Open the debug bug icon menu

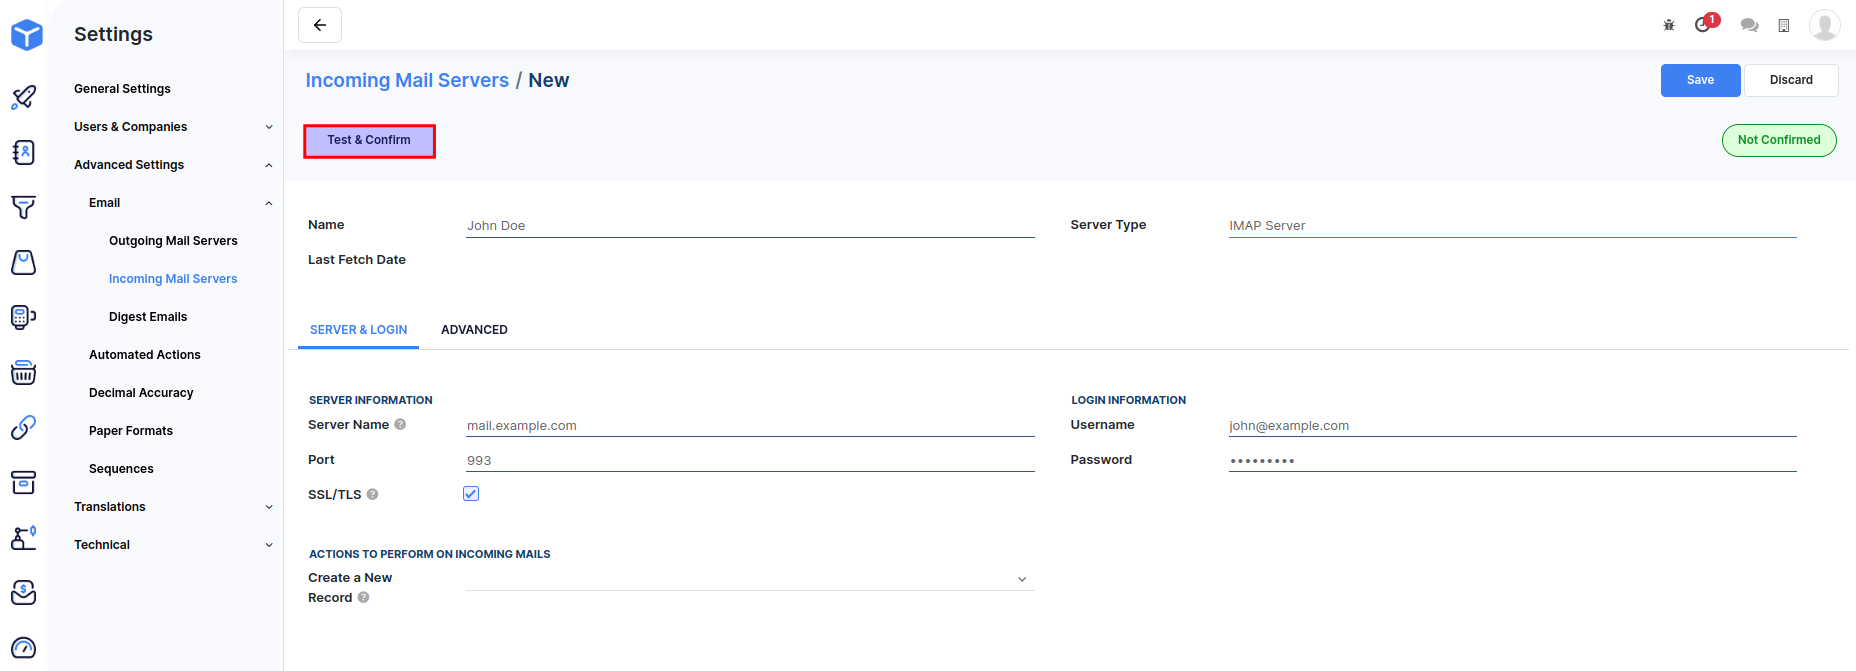1669,25
